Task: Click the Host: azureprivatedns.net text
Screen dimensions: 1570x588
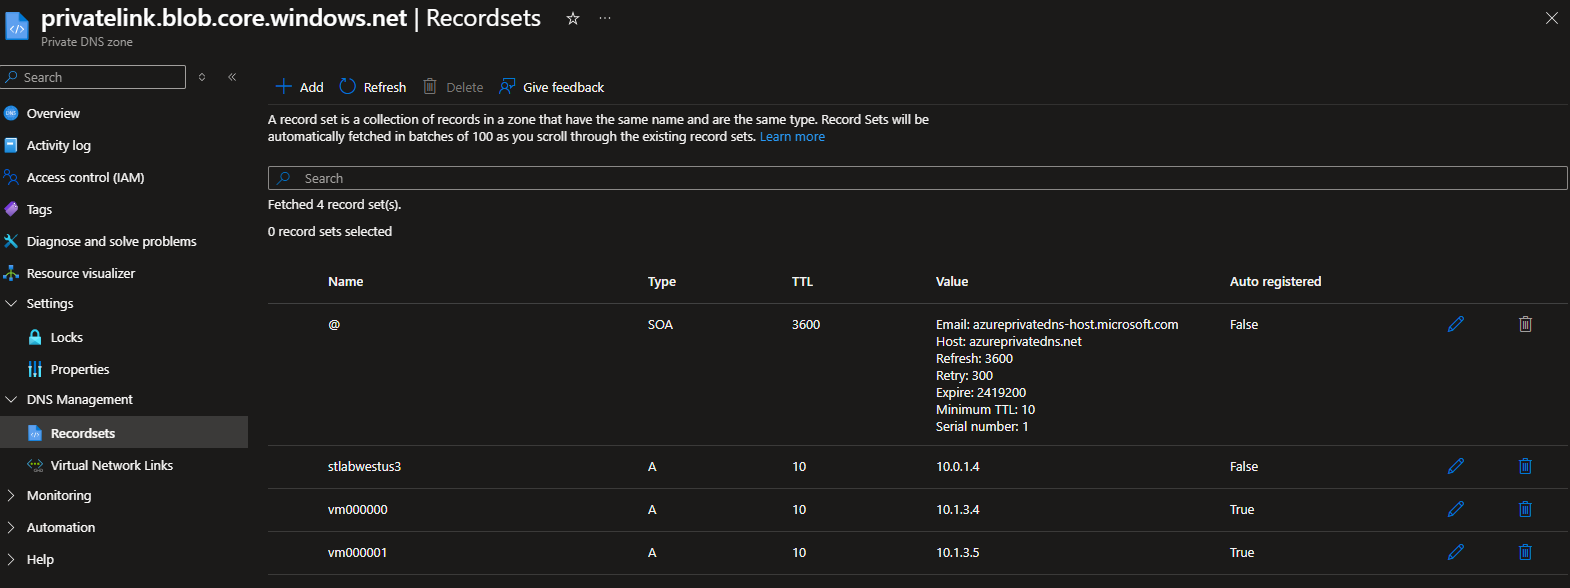Action: [x=1009, y=341]
